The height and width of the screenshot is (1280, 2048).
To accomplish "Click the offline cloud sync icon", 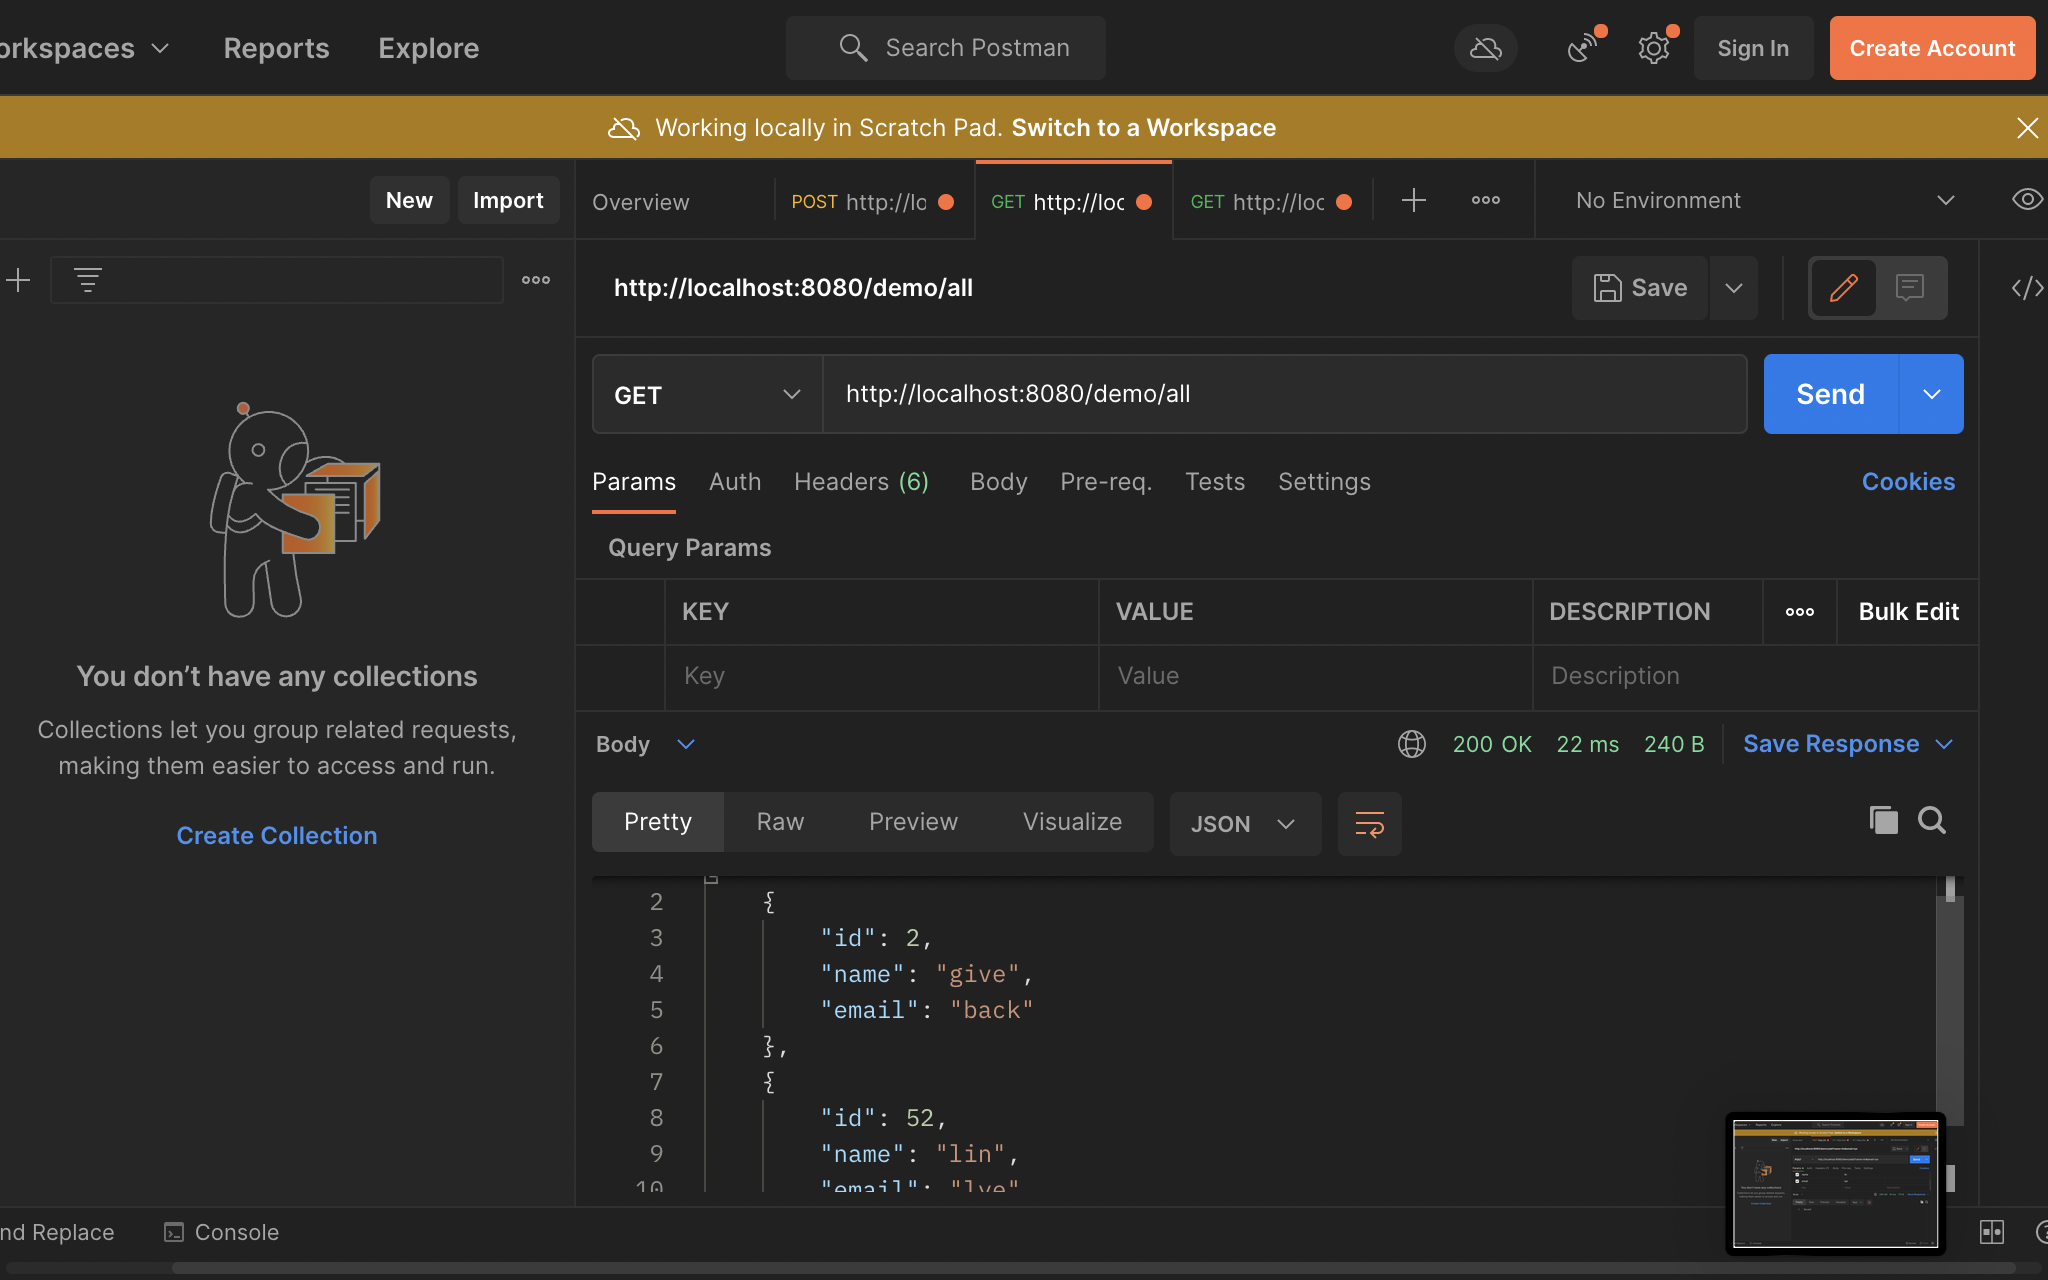I will click(1485, 48).
